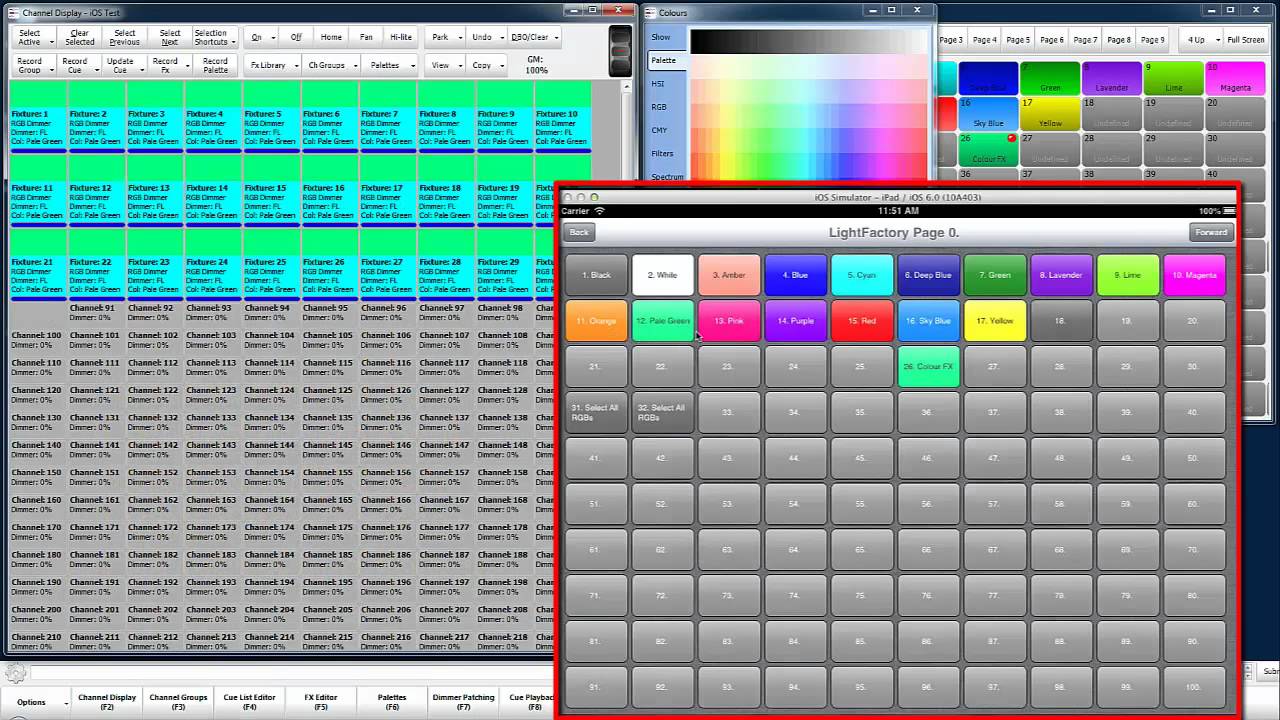1280x720 pixels.
Task: Open the Record Fx dropdown
Action: [167, 65]
